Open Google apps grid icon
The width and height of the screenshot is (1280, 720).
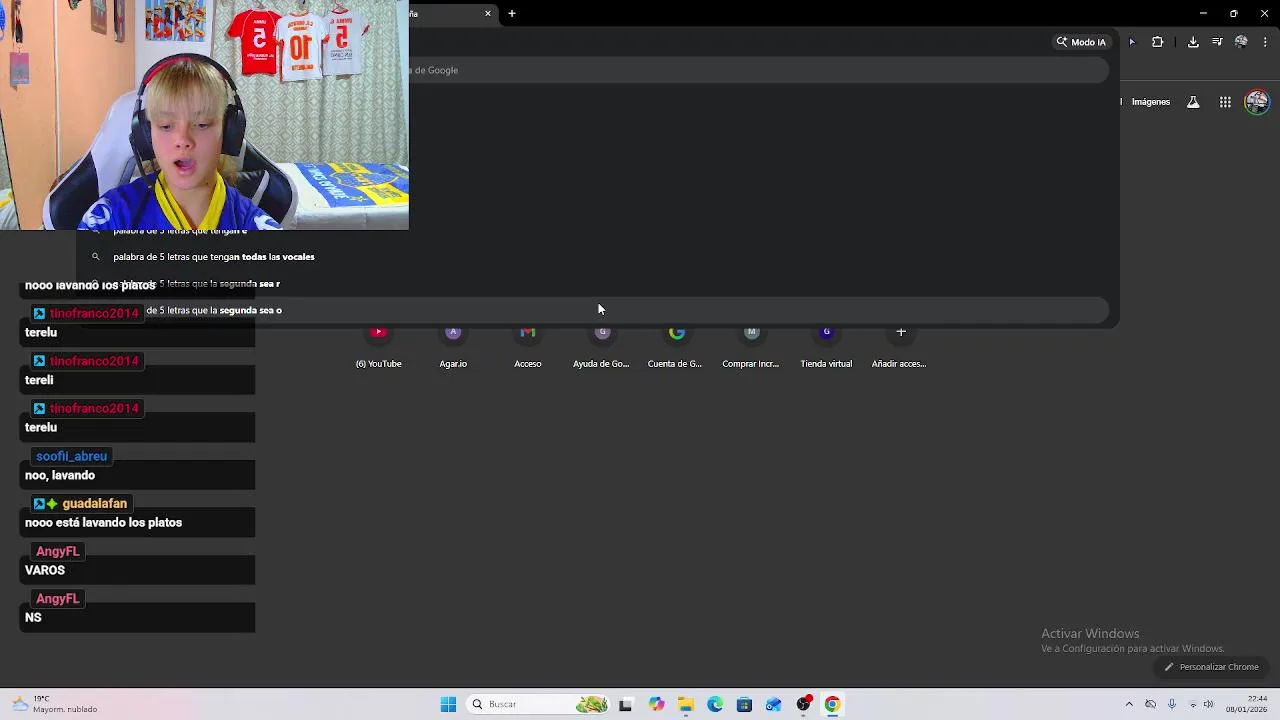coord(1225,102)
